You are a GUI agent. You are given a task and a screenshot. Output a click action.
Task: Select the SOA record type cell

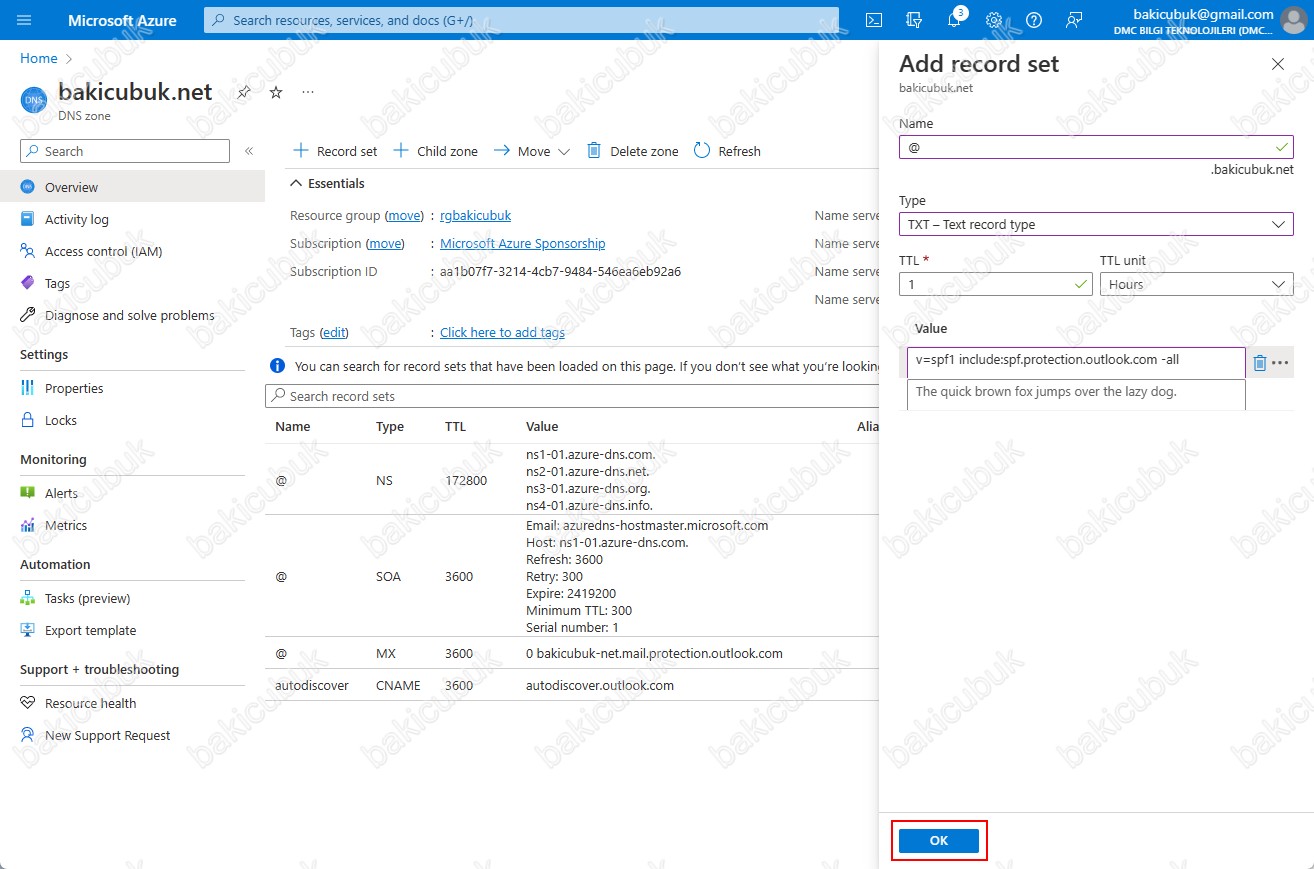tap(388, 576)
